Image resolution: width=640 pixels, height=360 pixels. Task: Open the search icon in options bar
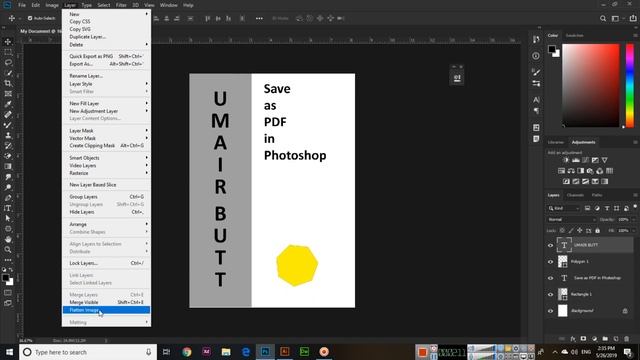pos(603,18)
